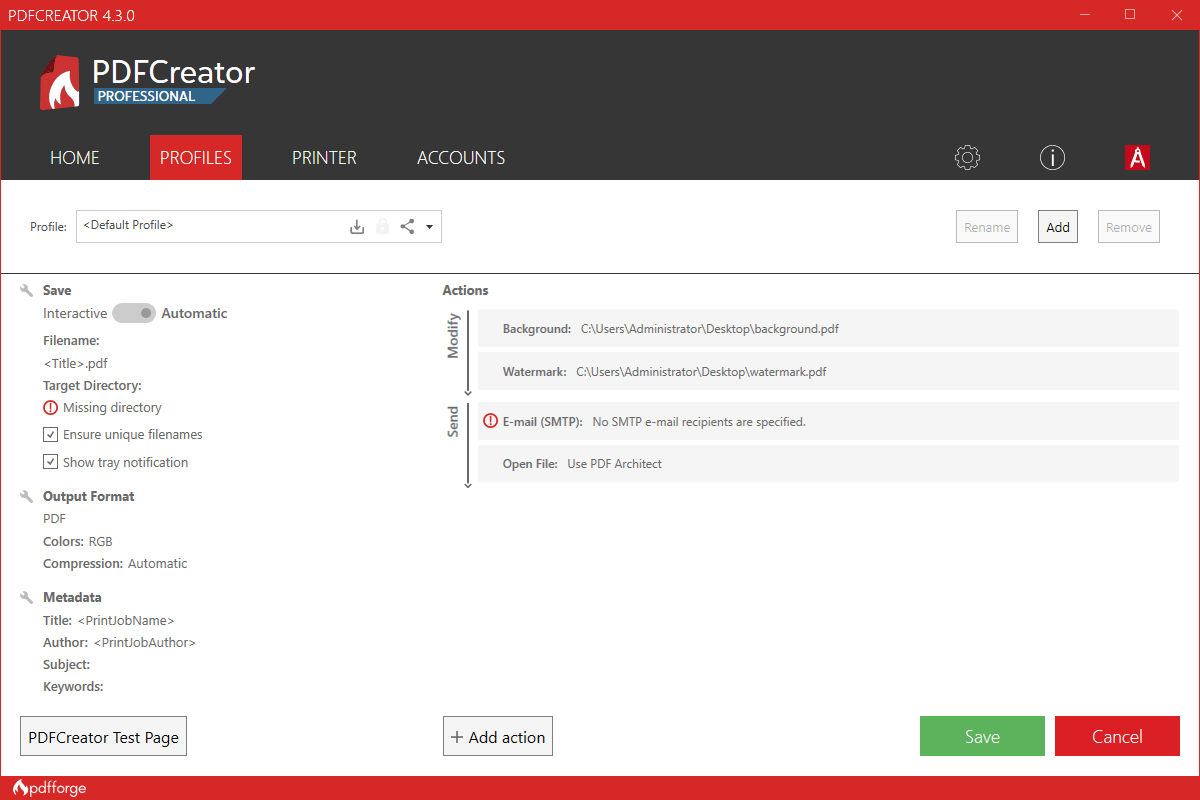1200x800 pixels.
Task: Click Subject metadata label
Action: coord(67,664)
